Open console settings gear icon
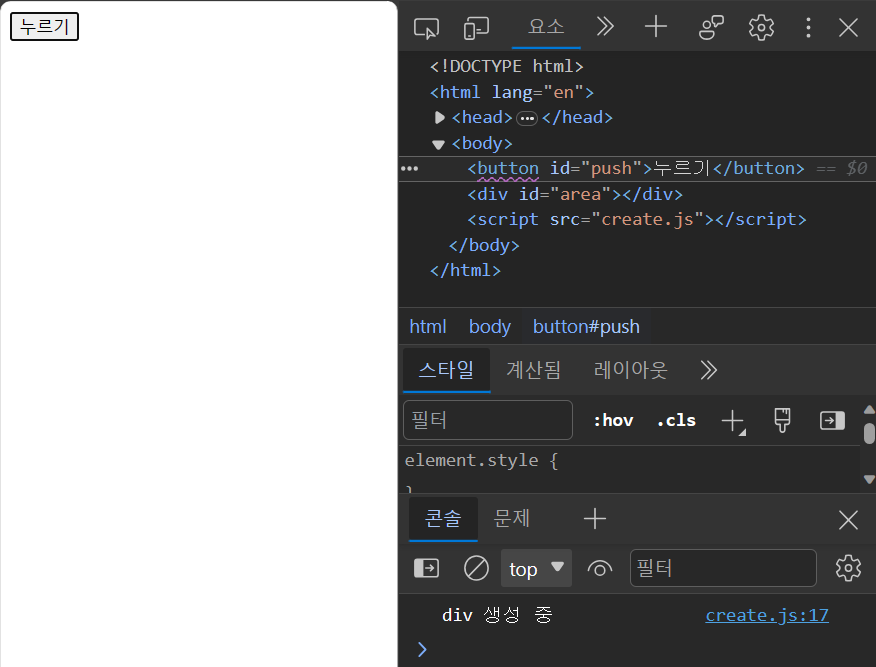 (x=848, y=569)
